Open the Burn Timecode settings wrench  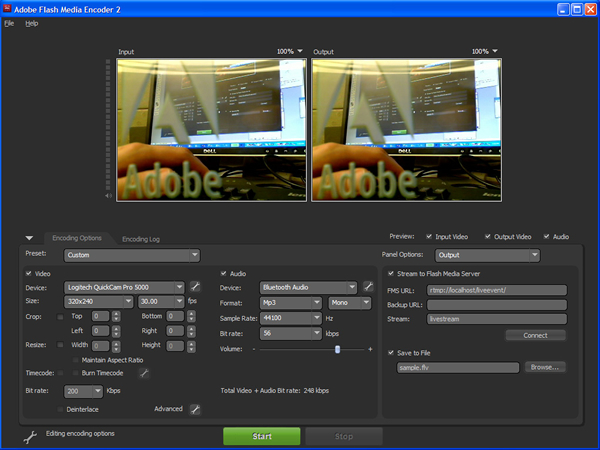pyautogui.click(x=144, y=373)
